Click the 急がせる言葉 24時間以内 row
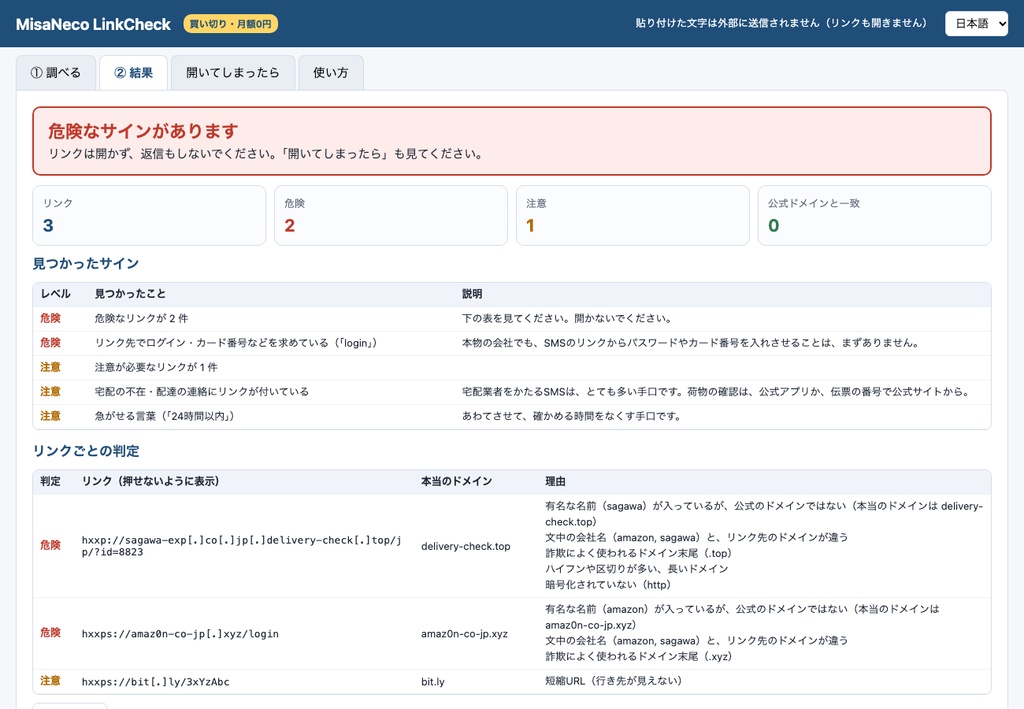Screen dimensions: 1024x709 [512, 416]
